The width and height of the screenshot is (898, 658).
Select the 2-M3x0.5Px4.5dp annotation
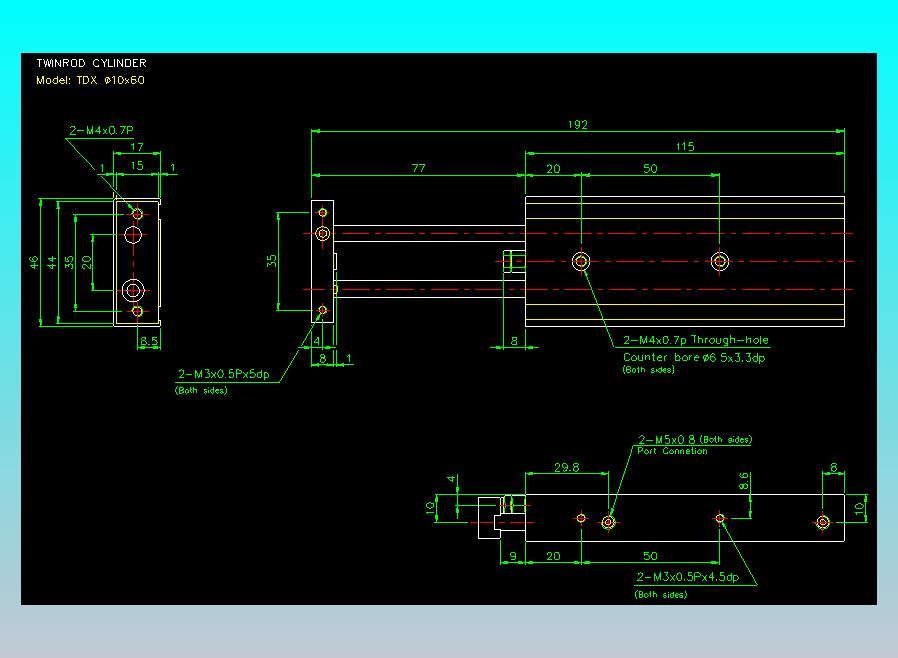(x=687, y=577)
